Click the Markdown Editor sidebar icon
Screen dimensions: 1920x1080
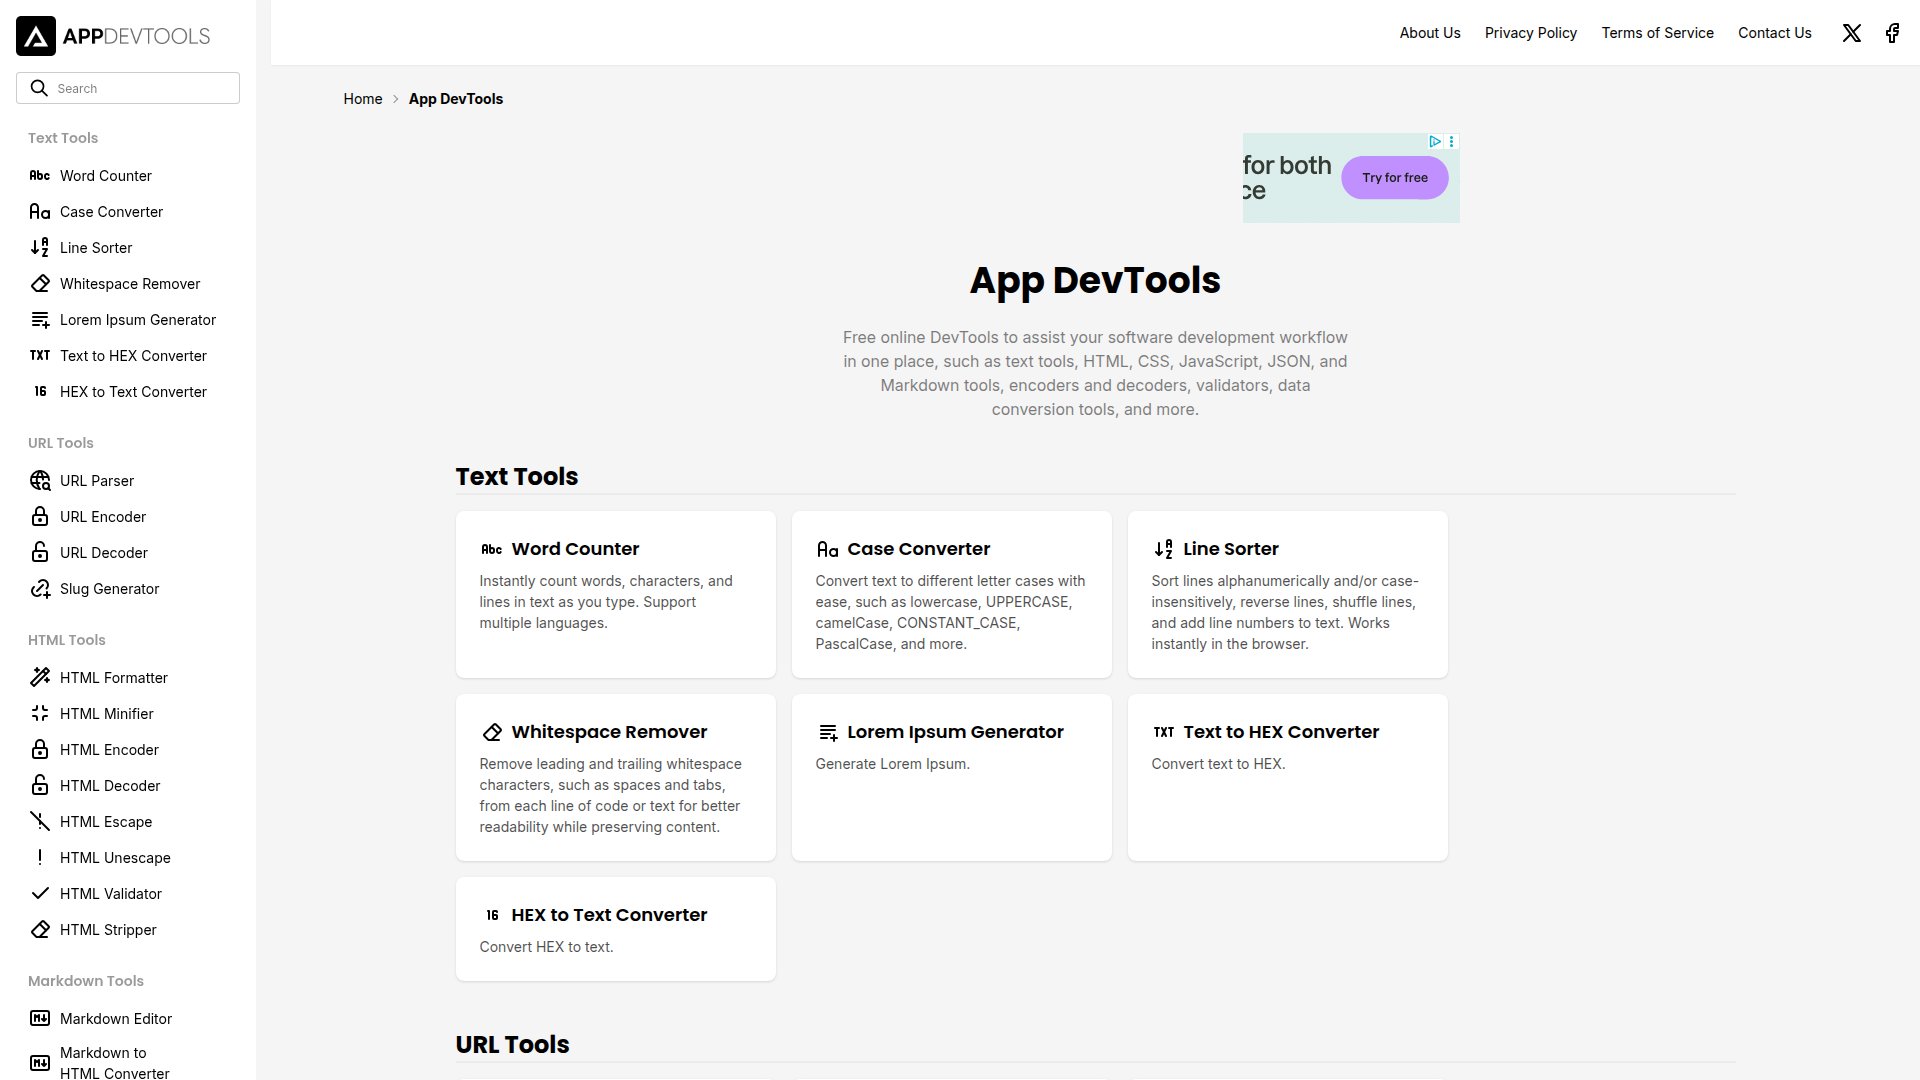[40, 1019]
